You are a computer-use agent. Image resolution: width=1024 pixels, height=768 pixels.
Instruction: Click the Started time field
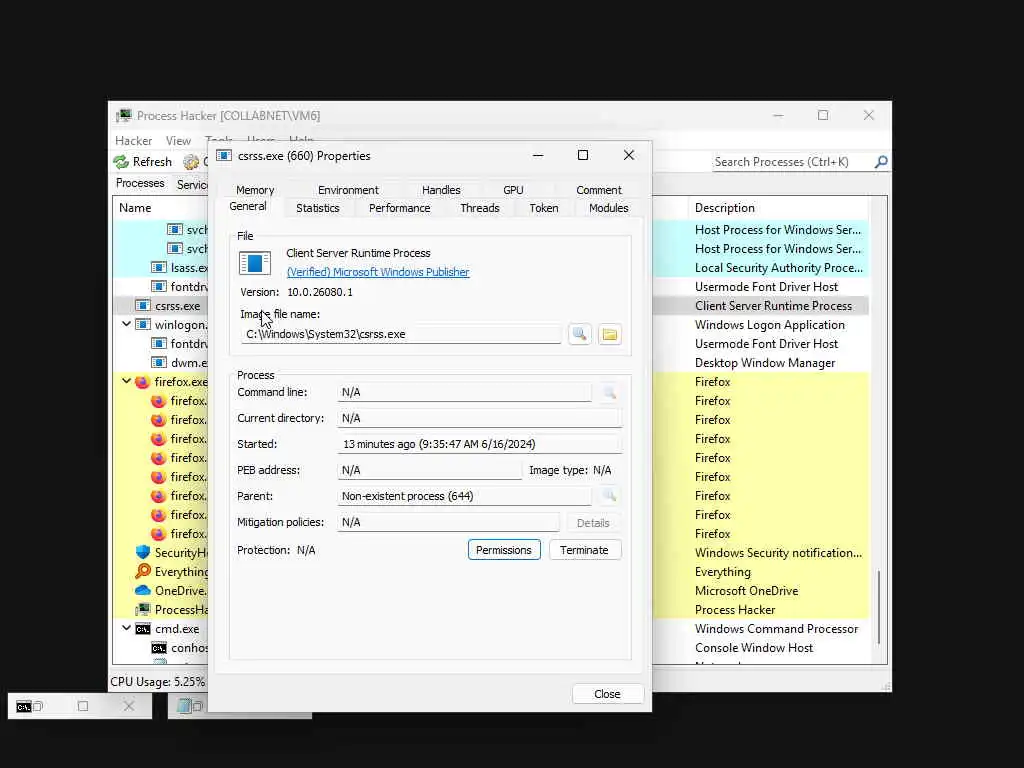(x=479, y=444)
